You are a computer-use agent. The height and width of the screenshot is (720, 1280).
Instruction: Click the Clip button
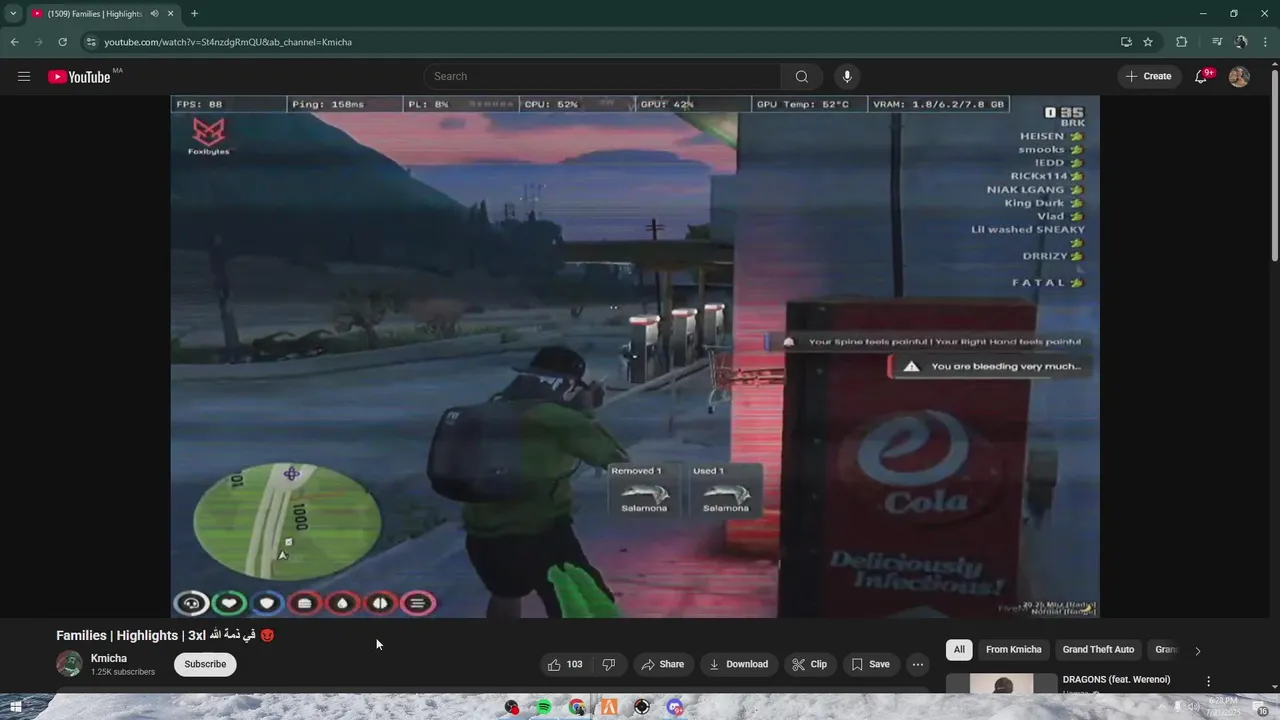pyautogui.click(x=809, y=664)
